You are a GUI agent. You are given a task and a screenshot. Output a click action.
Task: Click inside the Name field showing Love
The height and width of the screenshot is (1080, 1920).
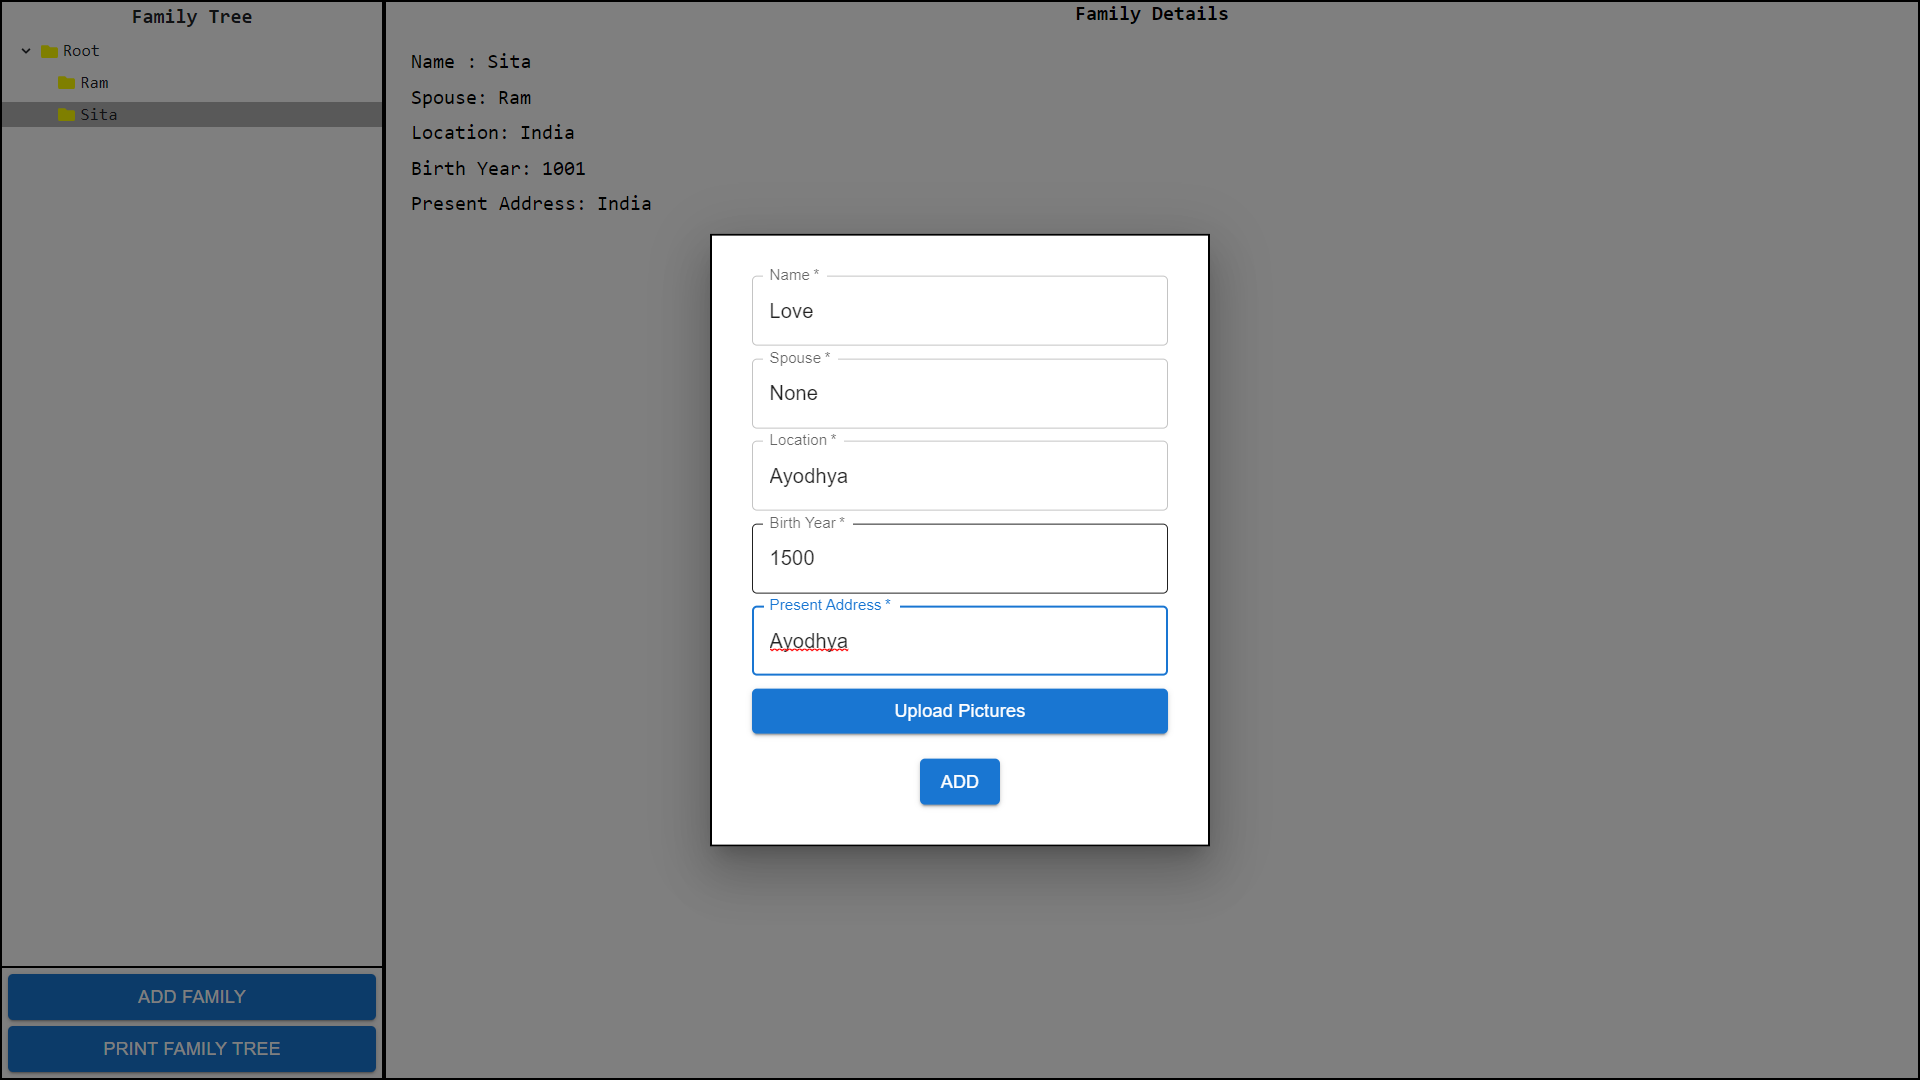click(x=959, y=310)
